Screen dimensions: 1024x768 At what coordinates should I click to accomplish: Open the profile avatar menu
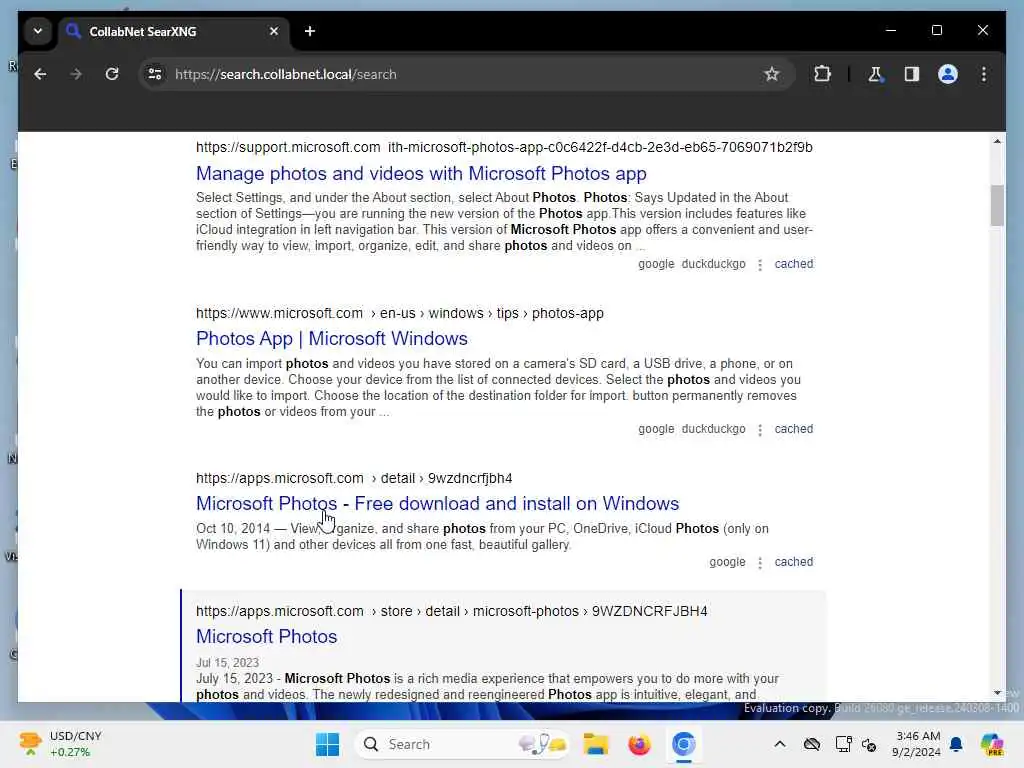948,74
